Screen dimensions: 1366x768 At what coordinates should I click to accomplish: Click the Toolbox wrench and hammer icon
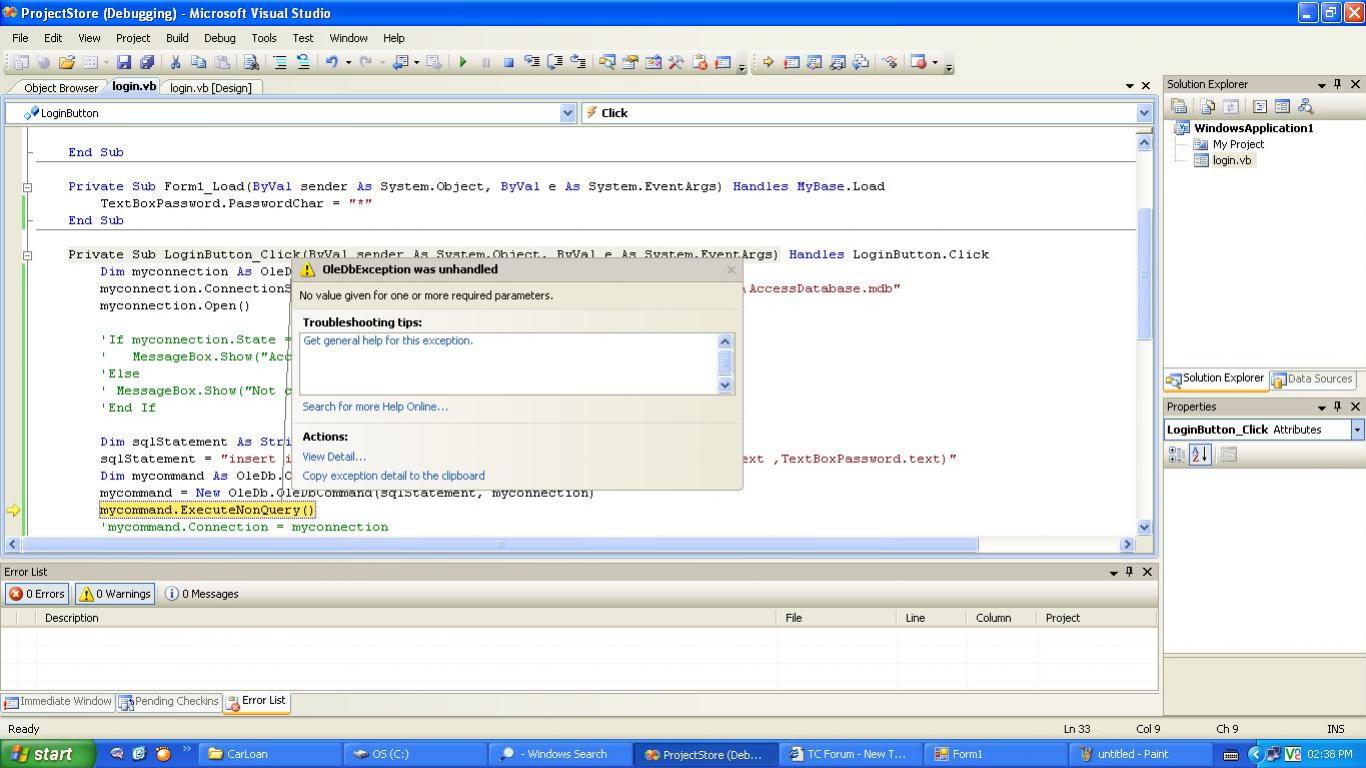point(676,62)
